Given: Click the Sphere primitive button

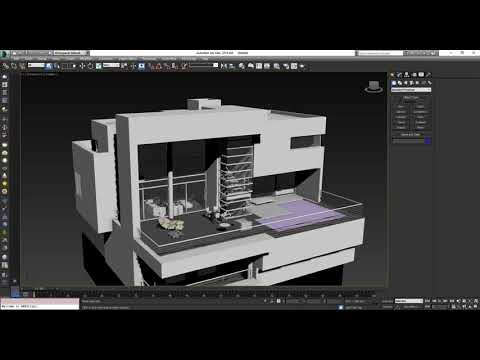Looking at the screenshot, I should (401, 112).
